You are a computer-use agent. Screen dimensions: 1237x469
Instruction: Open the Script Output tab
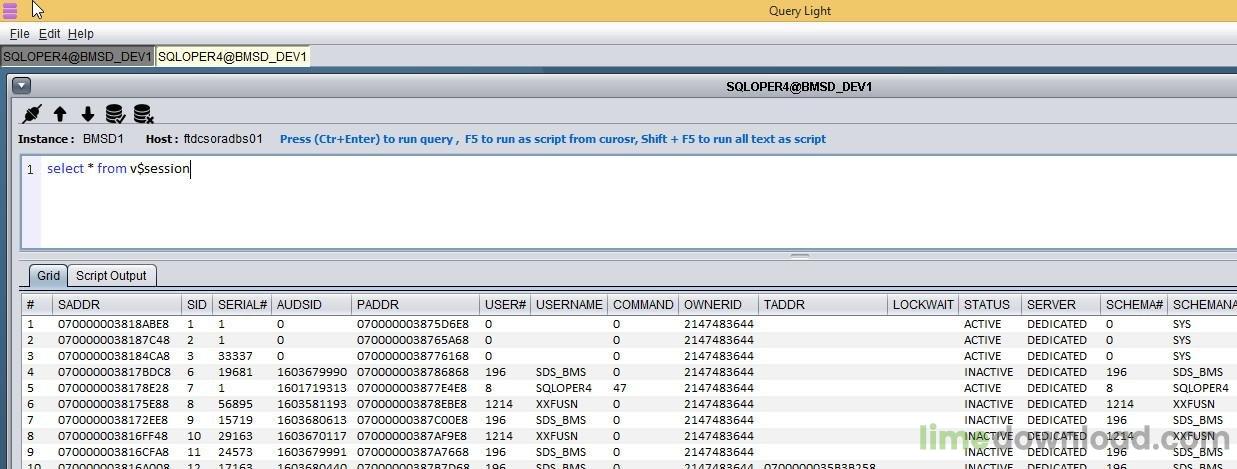(111, 276)
